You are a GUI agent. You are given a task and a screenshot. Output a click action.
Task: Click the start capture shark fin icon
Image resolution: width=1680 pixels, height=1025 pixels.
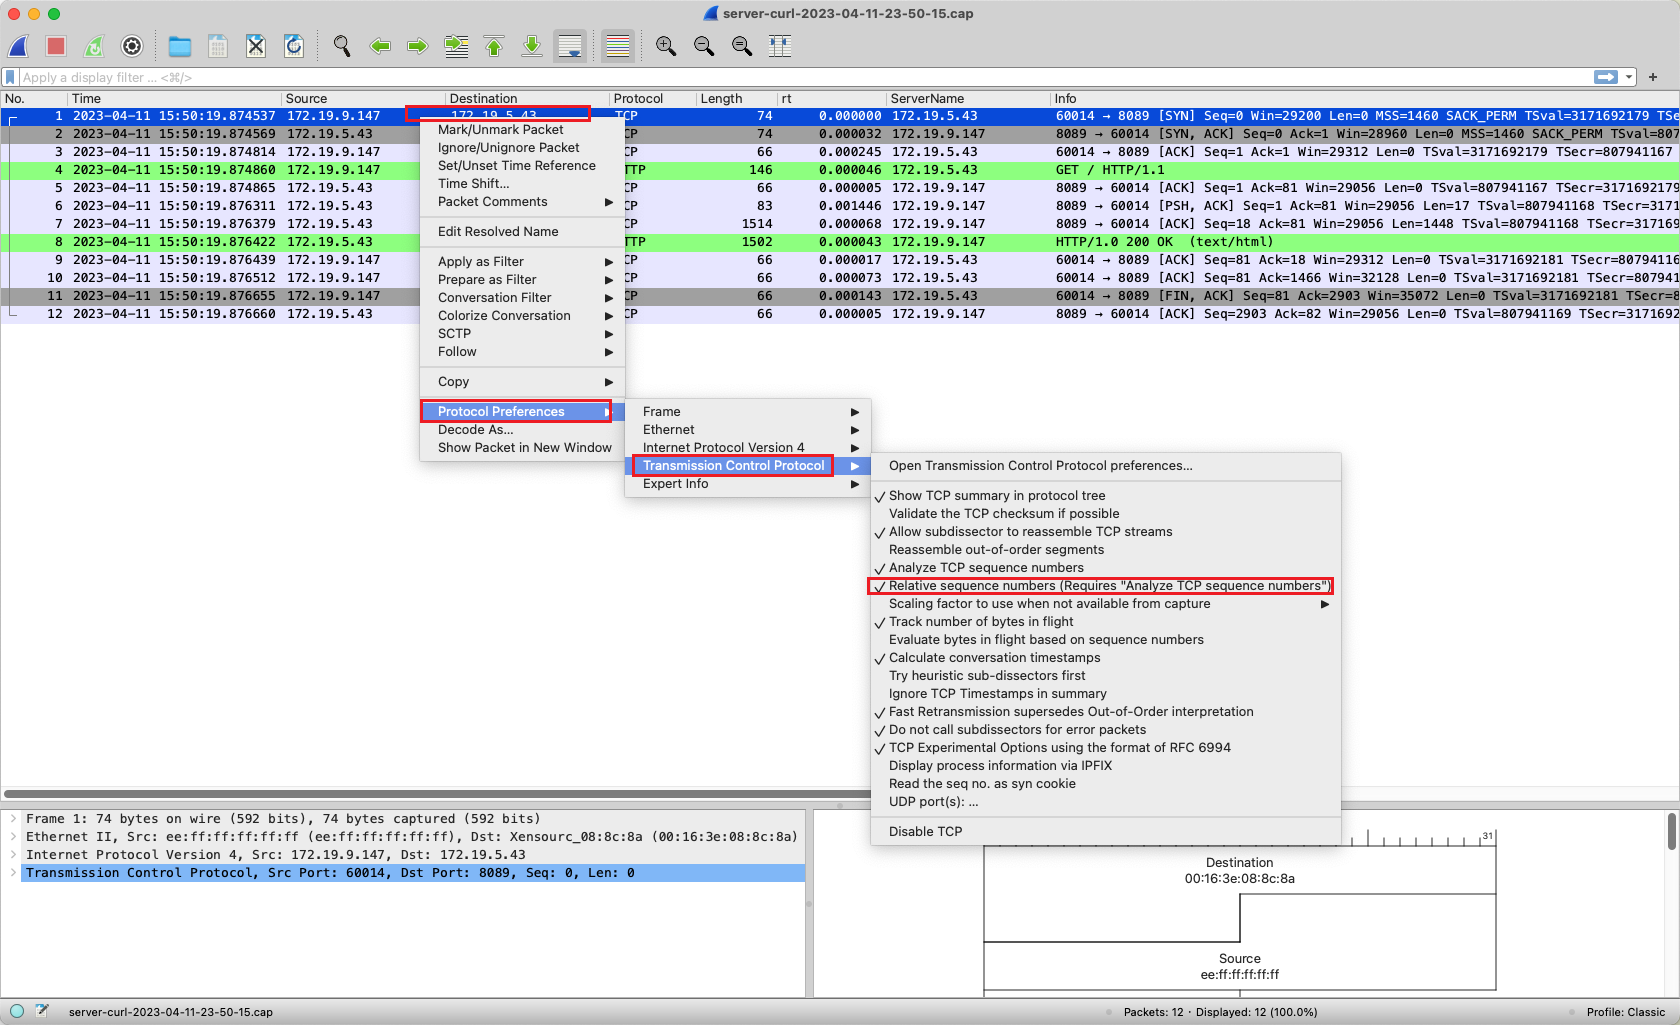[19, 46]
